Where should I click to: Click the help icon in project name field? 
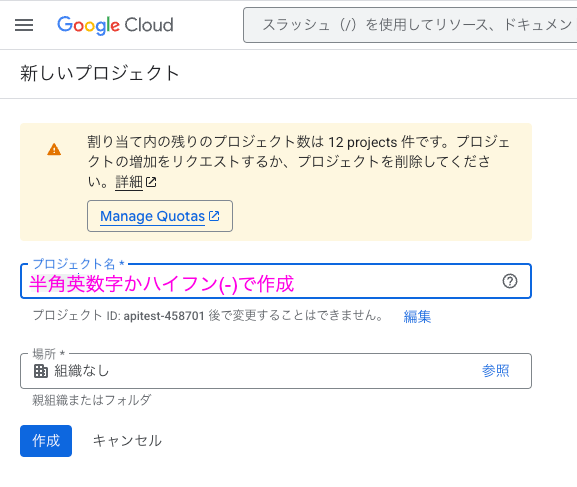pyautogui.click(x=510, y=281)
